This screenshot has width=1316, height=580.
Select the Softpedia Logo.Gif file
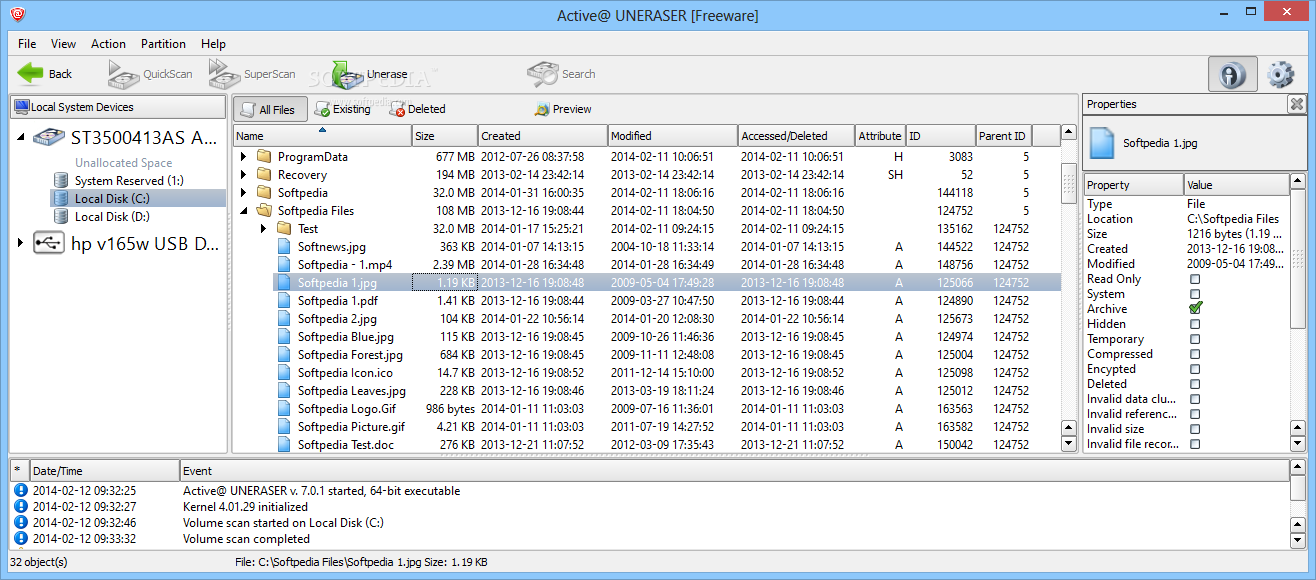pyautogui.click(x=345, y=409)
